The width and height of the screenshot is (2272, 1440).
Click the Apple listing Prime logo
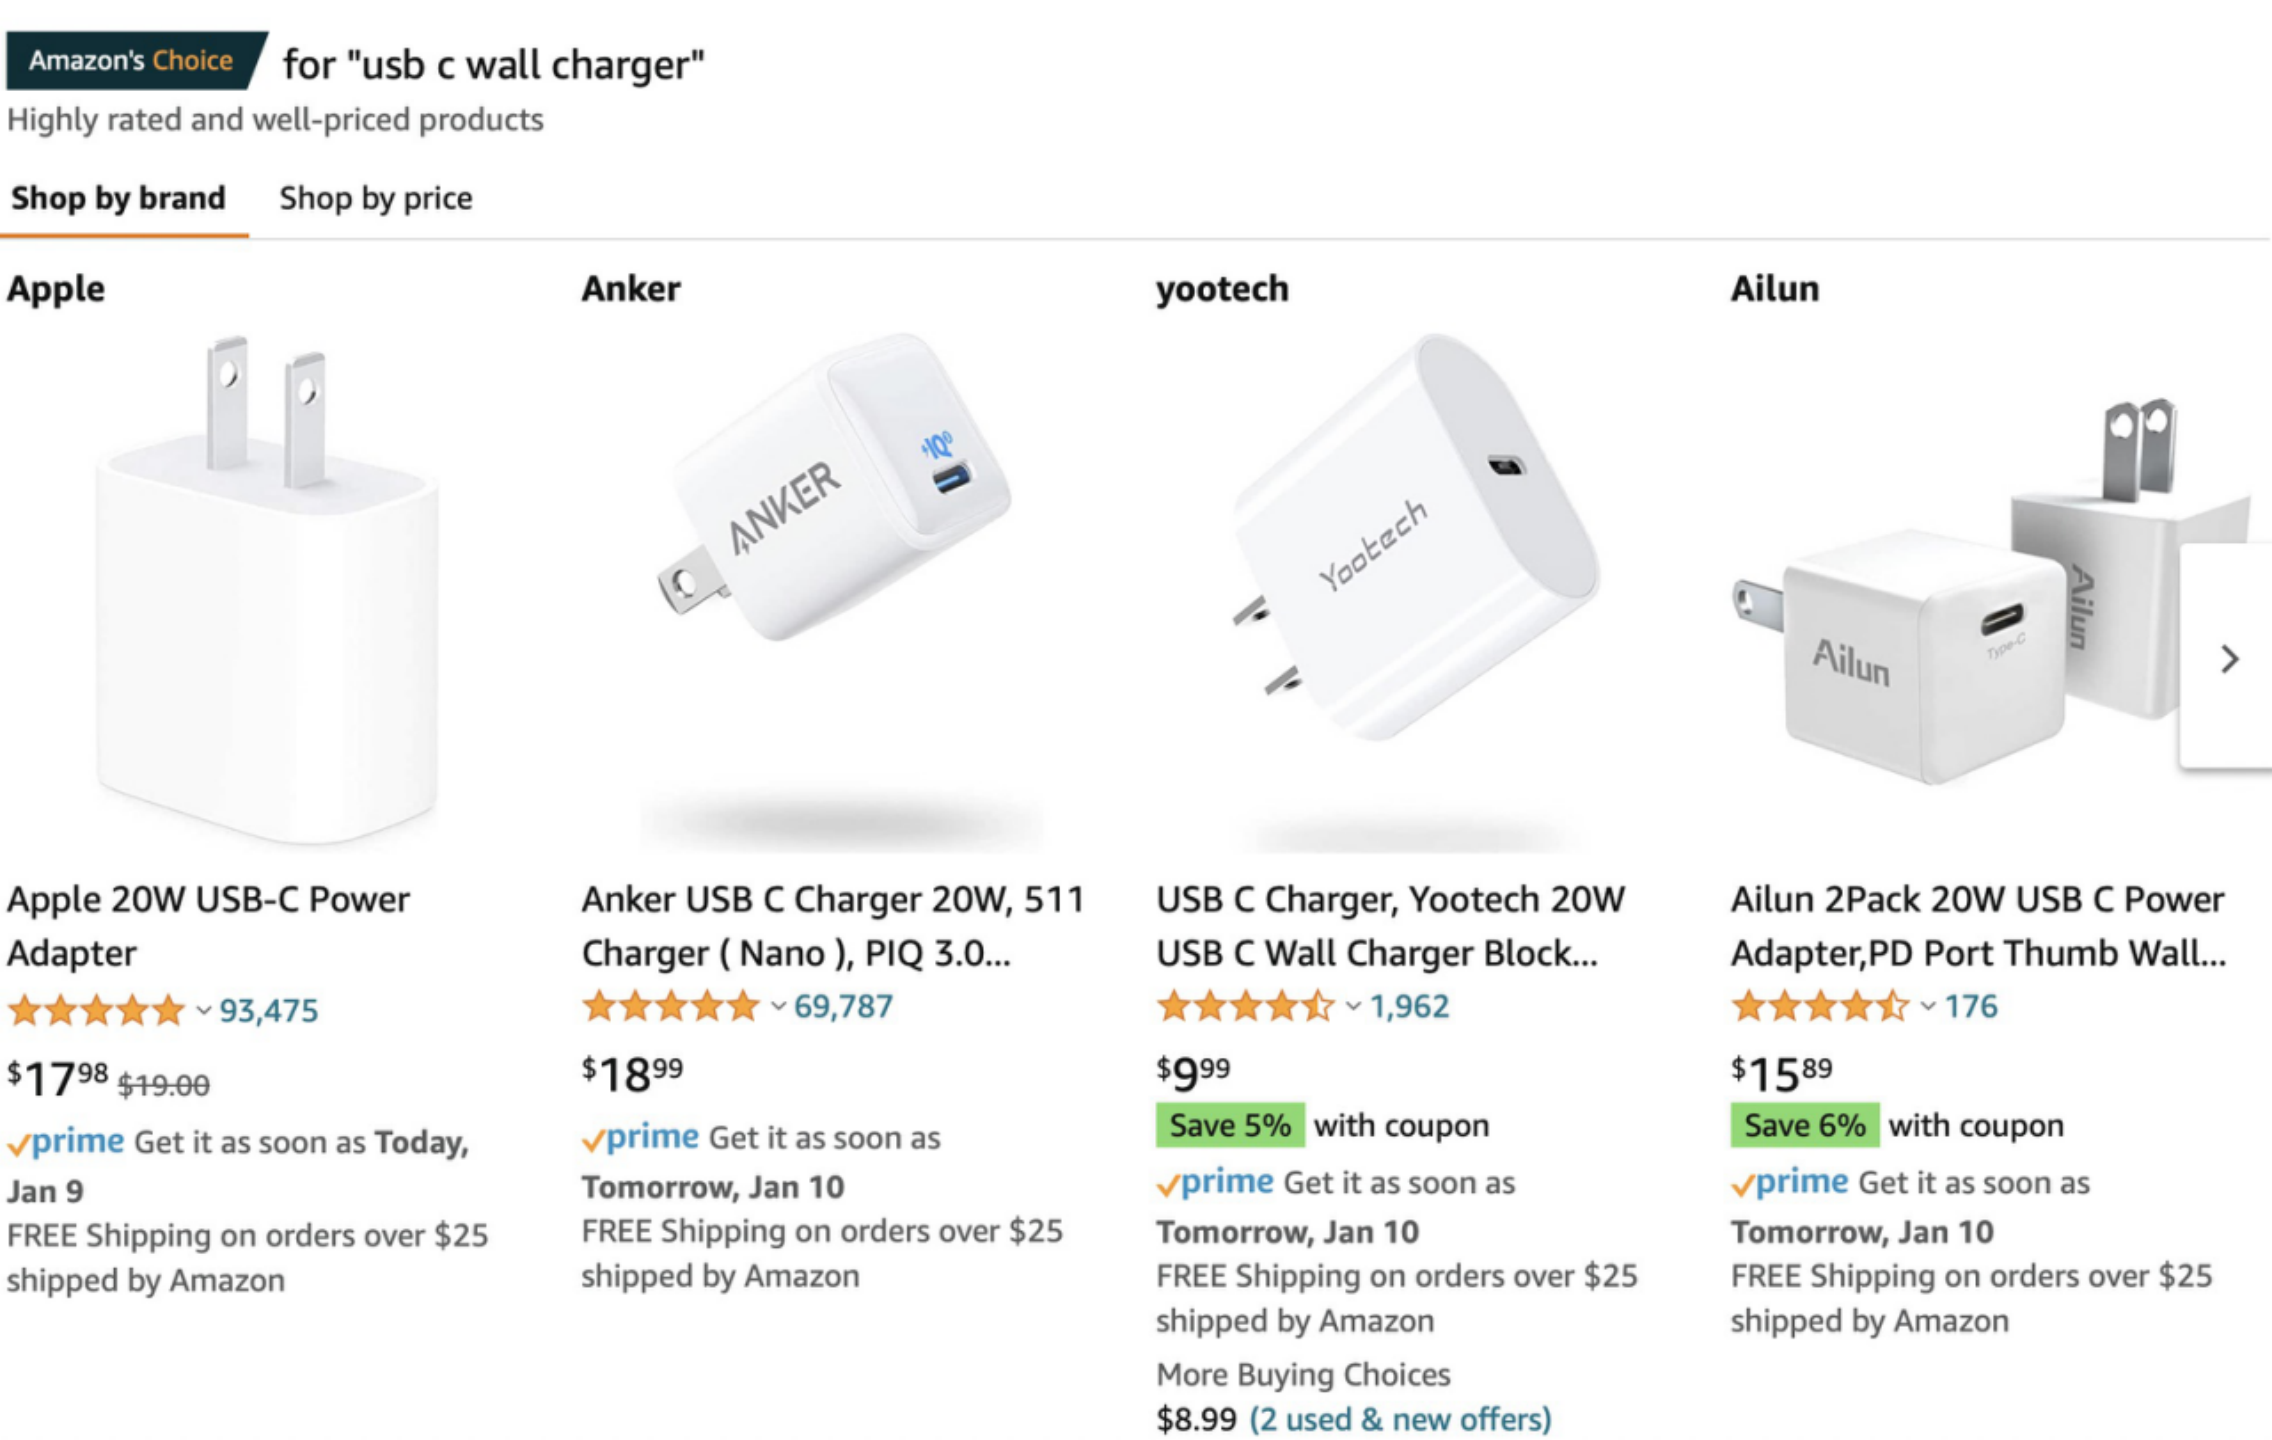point(67,1142)
